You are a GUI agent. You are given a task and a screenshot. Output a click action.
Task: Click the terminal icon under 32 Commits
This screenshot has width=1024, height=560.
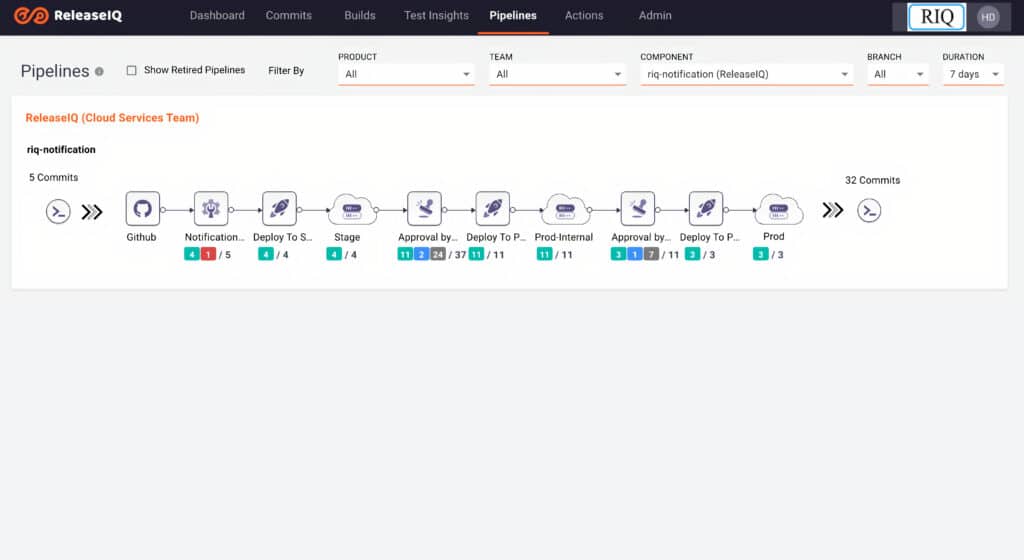coord(869,211)
